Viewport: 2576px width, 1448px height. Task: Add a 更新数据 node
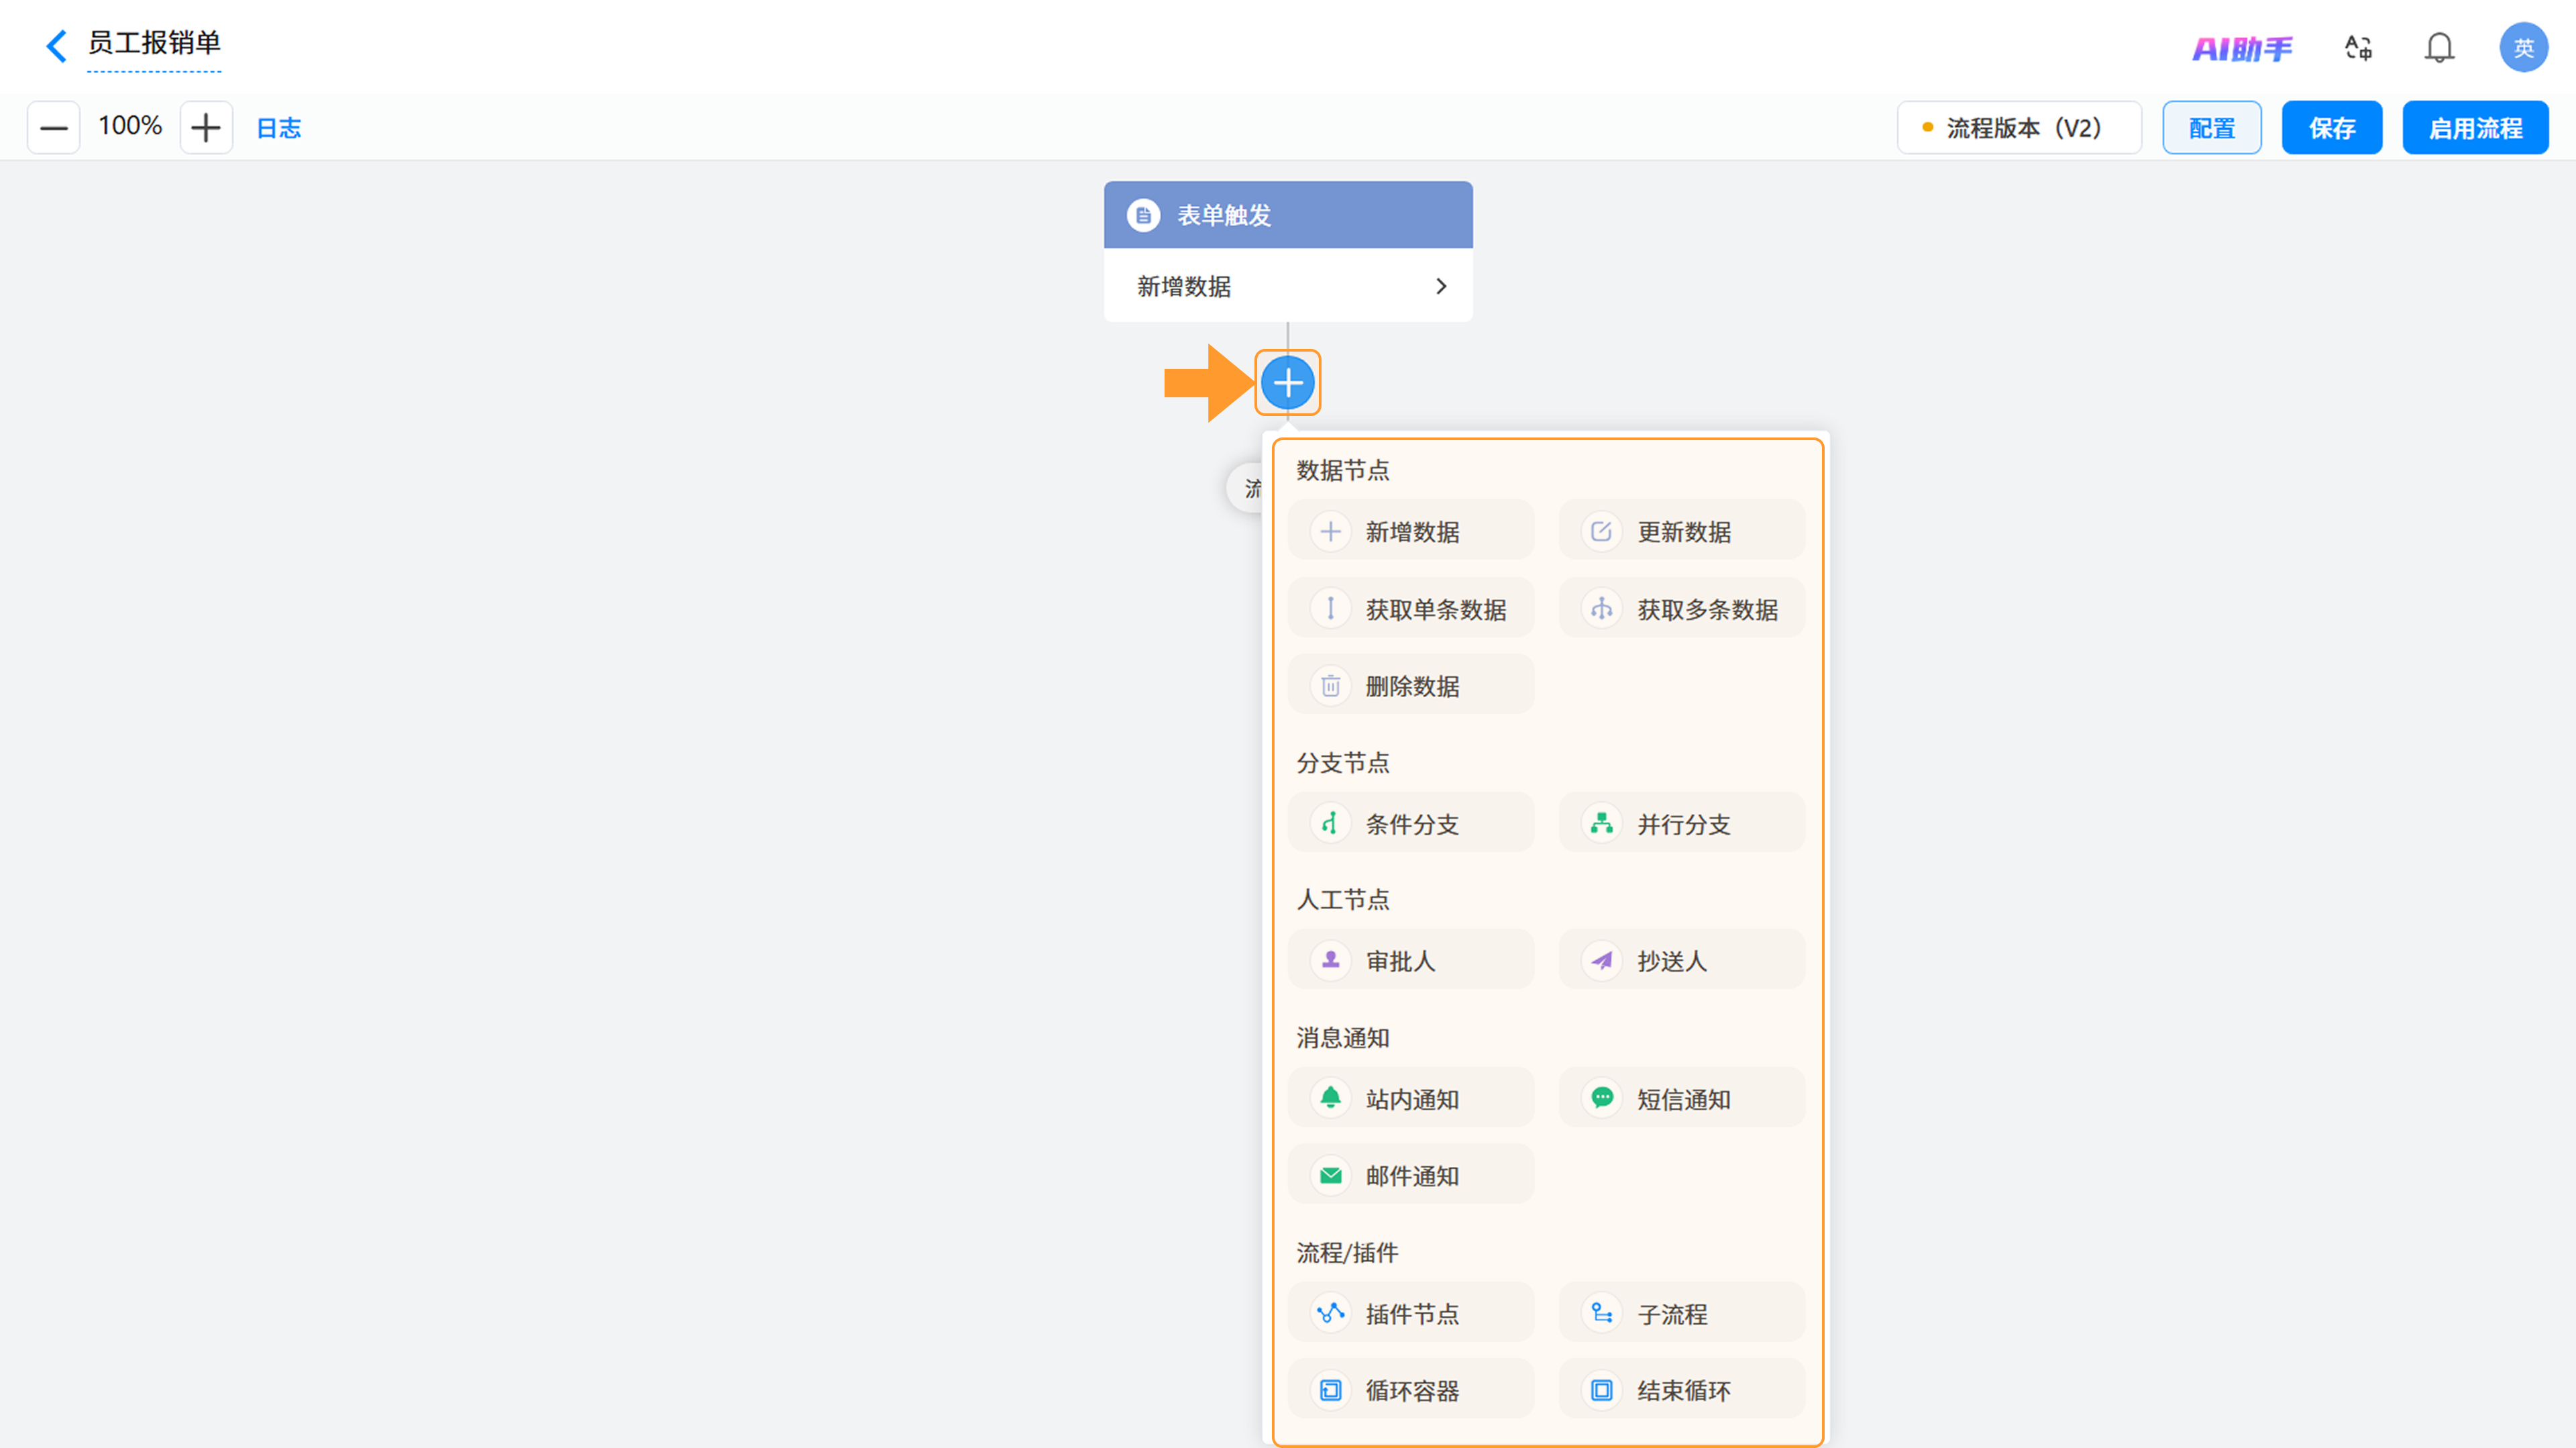pyautogui.click(x=1681, y=531)
